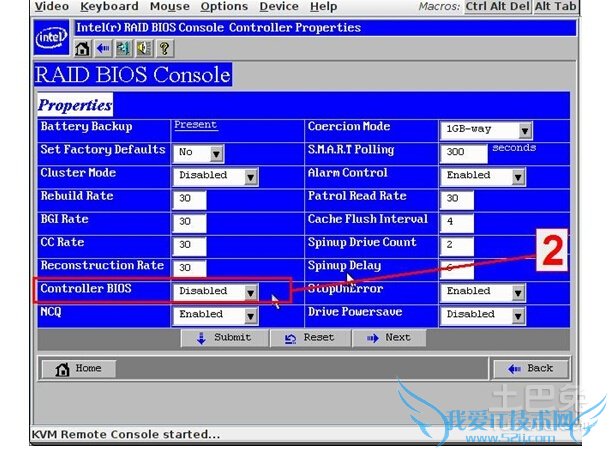Screen dimensions: 613x453
Task: Click the exit application toolbar icon
Action: (x=124, y=48)
